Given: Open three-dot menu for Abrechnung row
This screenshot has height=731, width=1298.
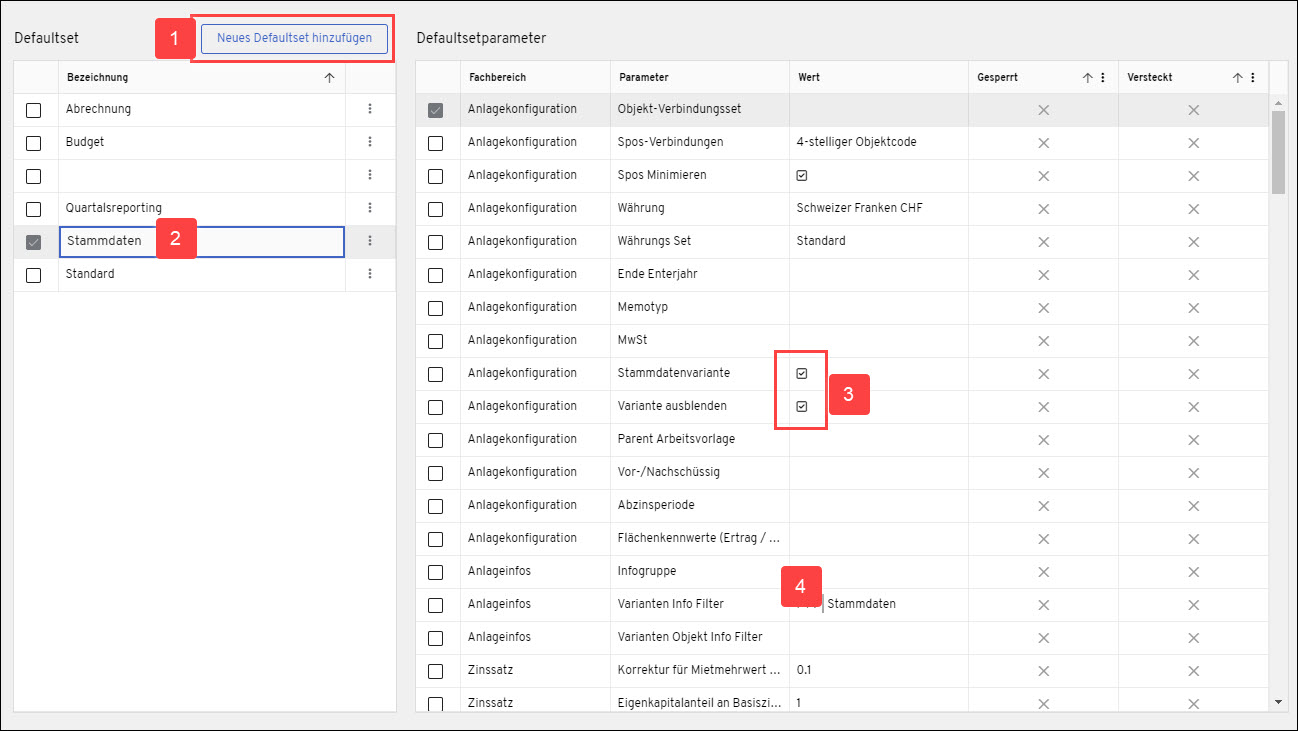Looking at the screenshot, I should pyautogui.click(x=370, y=109).
